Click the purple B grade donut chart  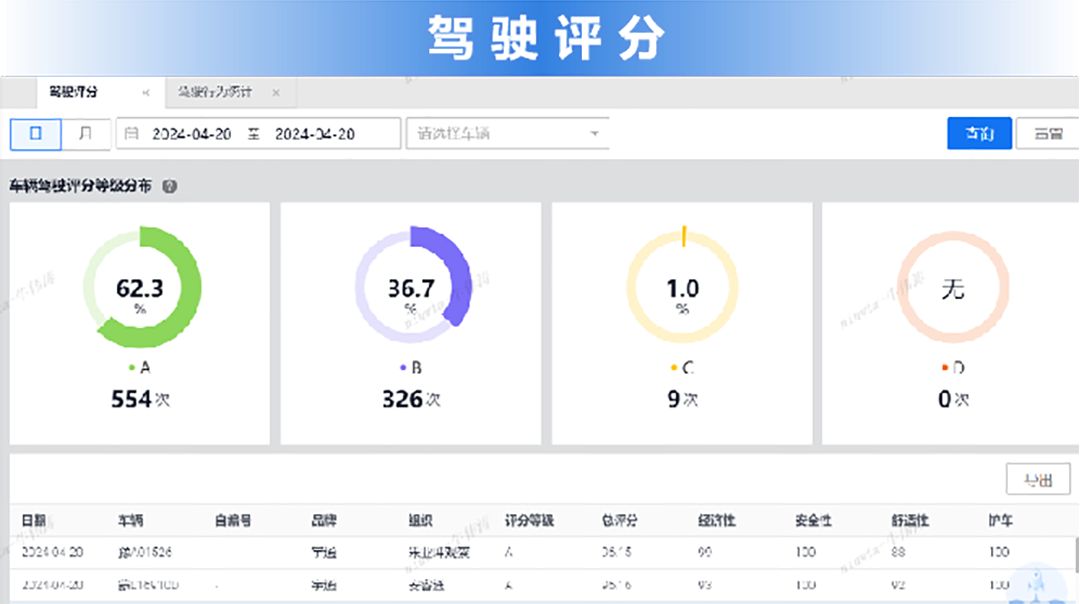point(412,285)
